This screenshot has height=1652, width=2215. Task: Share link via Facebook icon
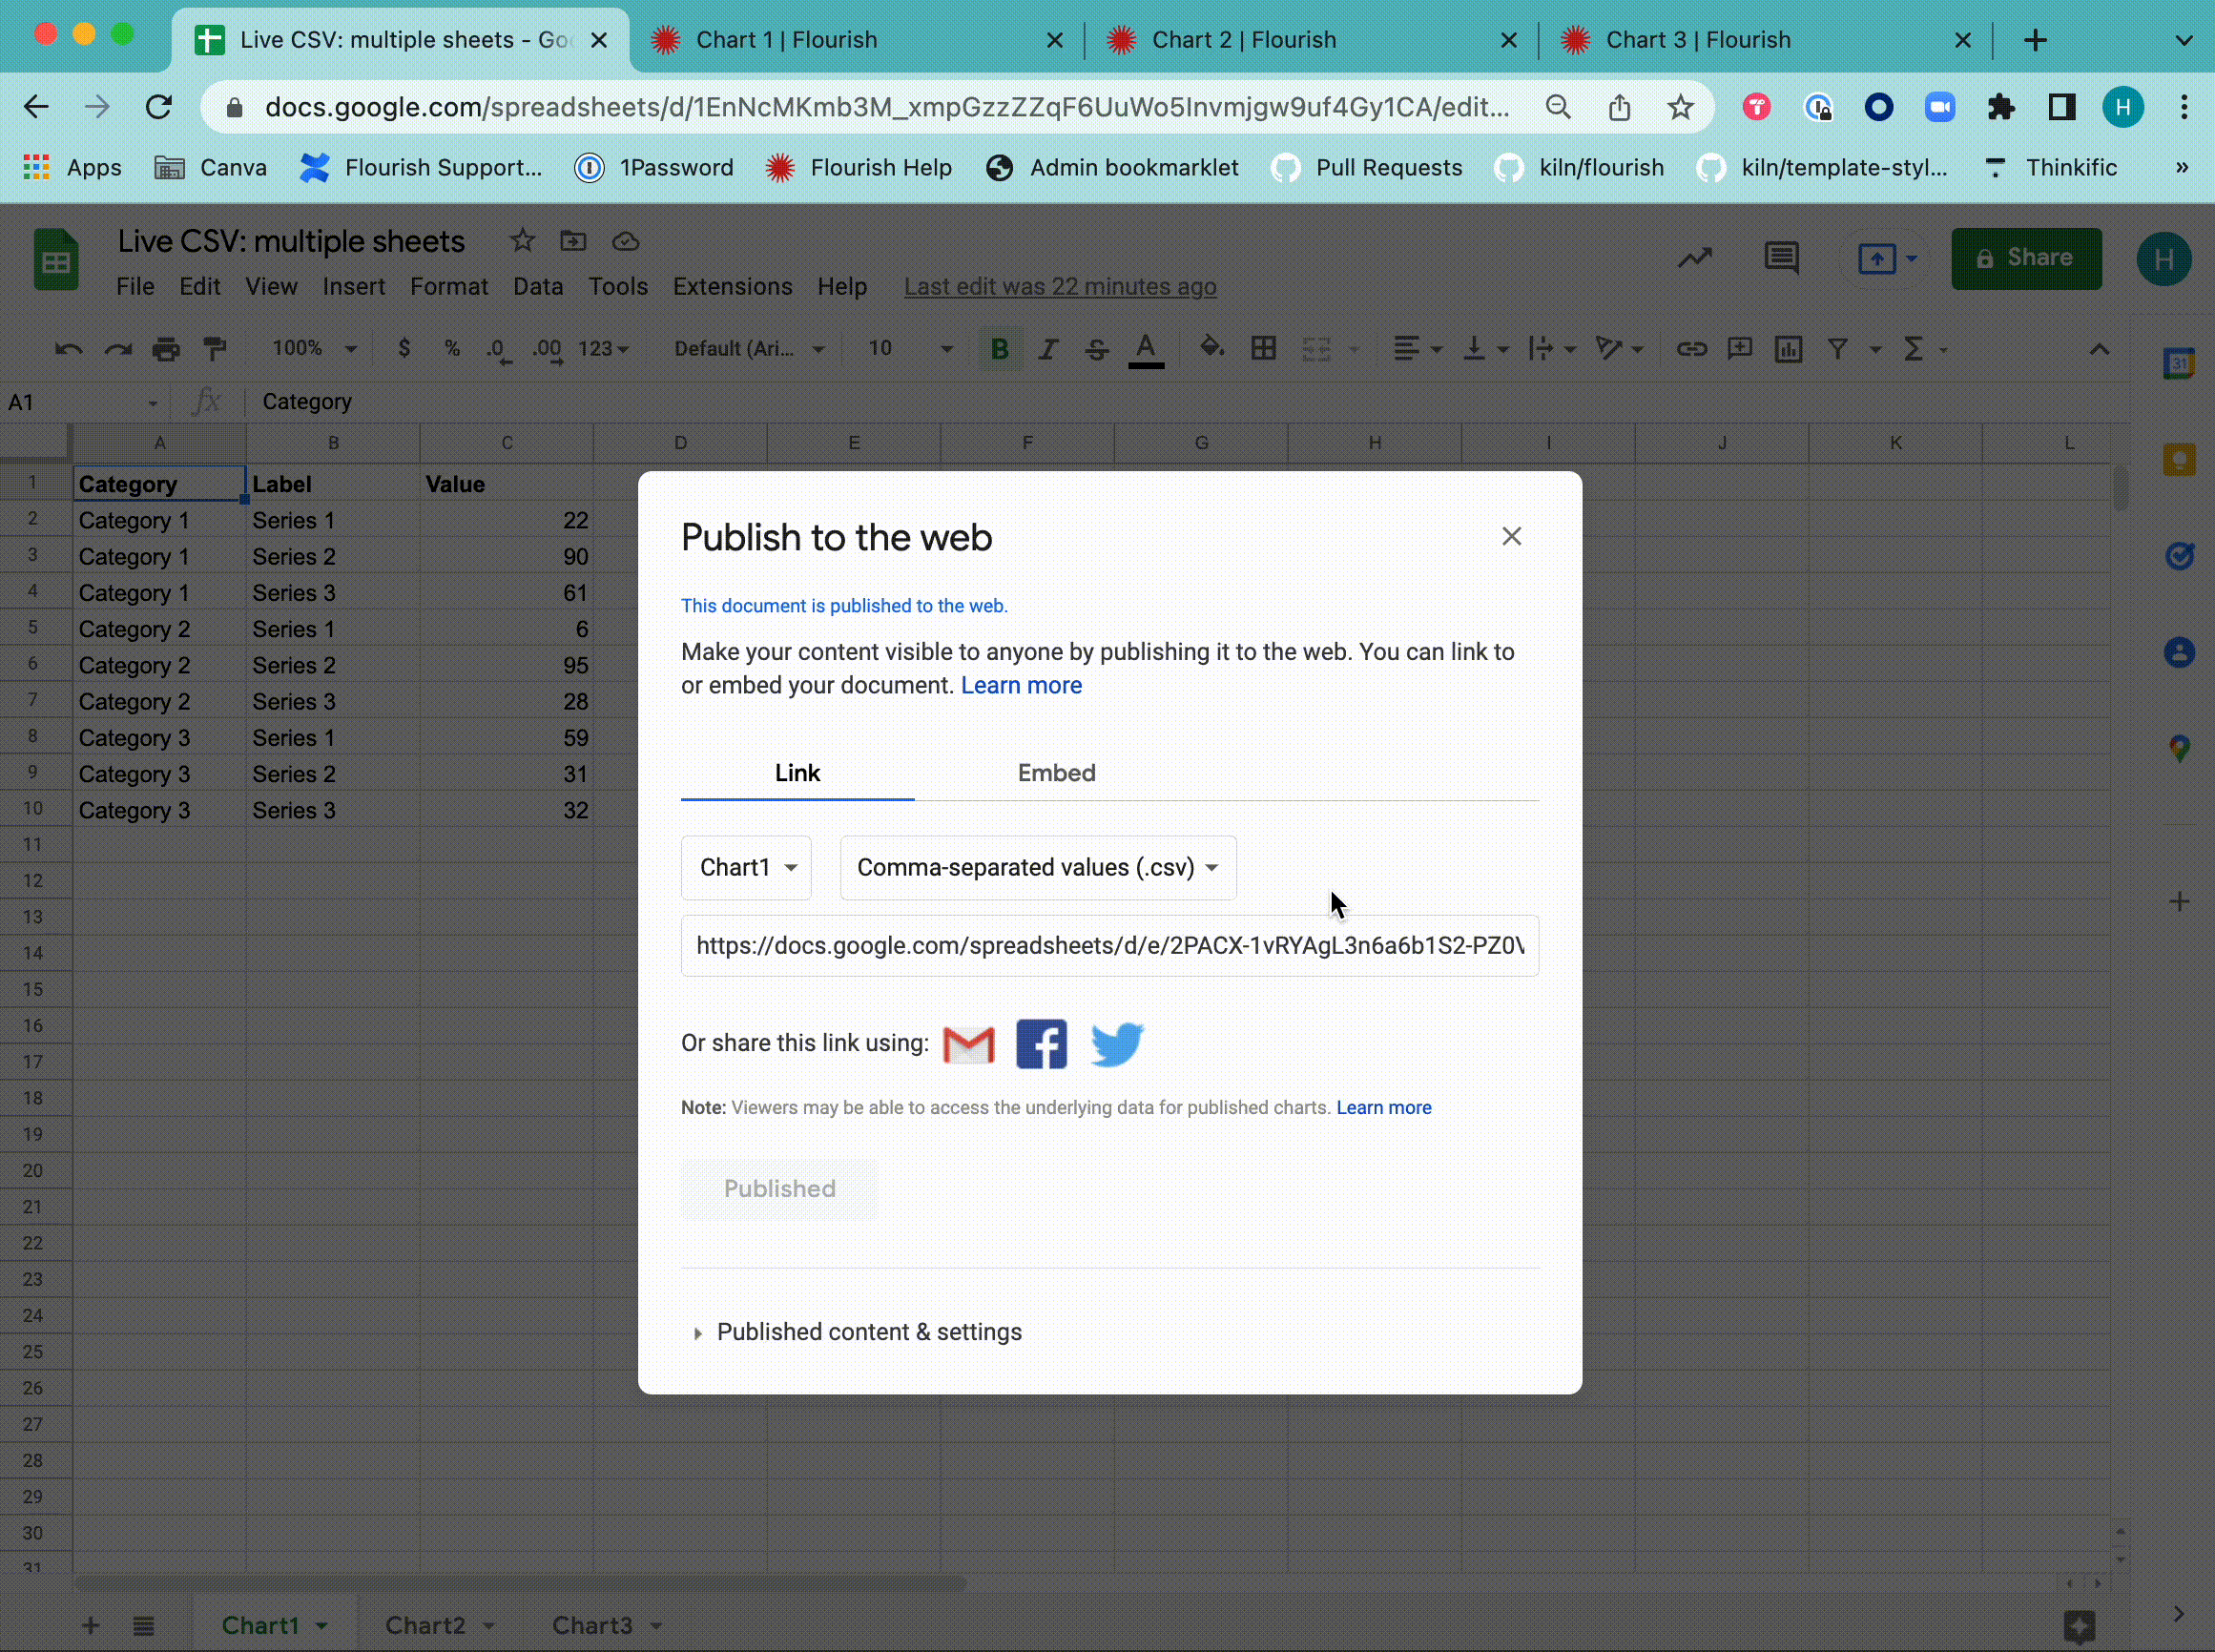pos(1041,1044)
